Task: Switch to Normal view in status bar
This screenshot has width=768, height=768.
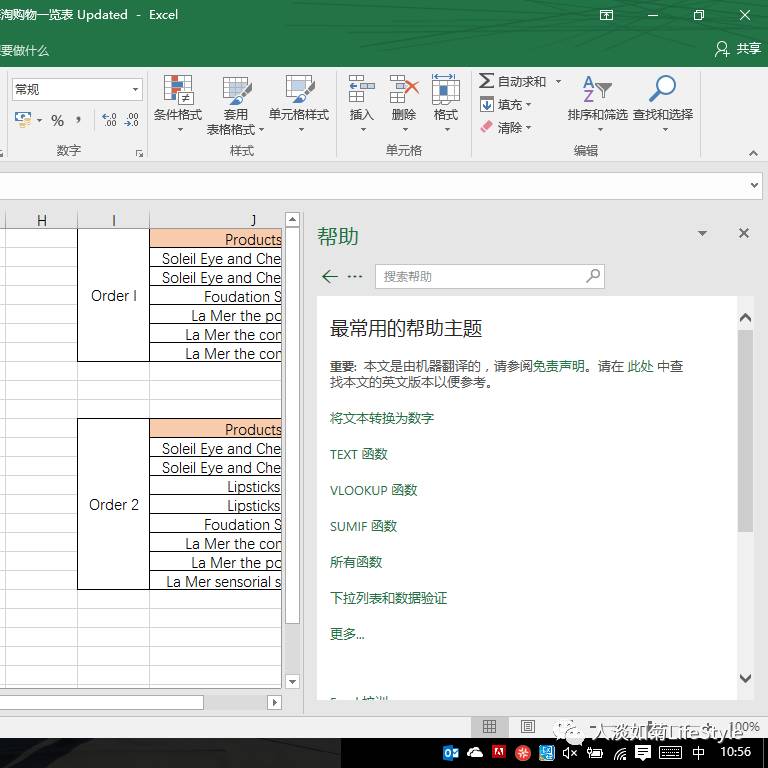Action: coord(489,726)
